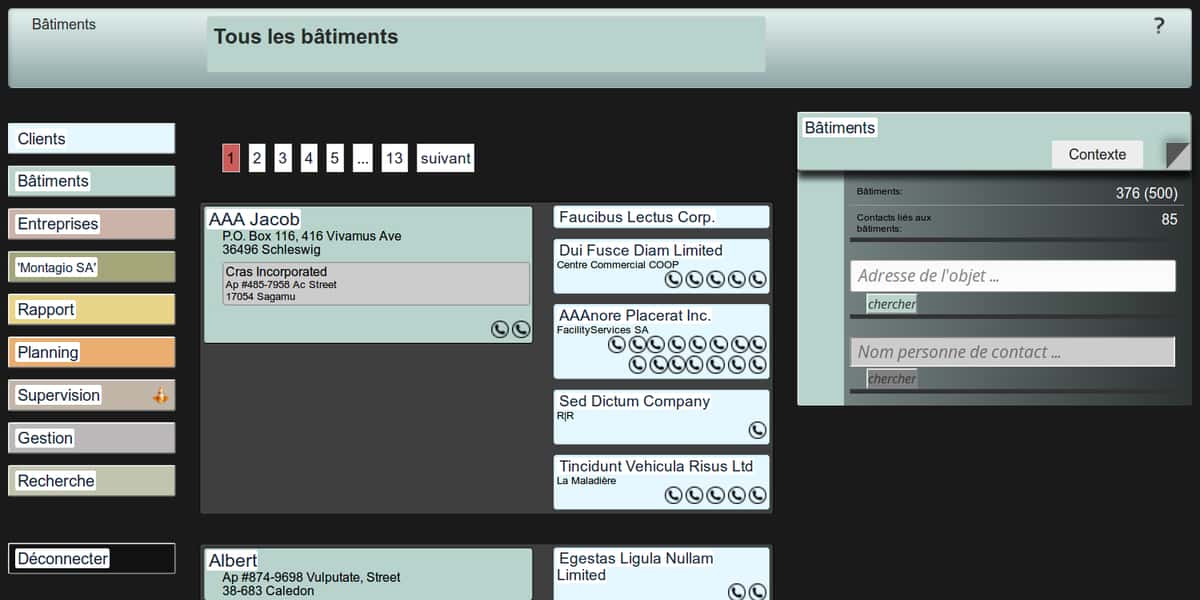Image resolution: width=1200 pixels, height=600 pixels.
Task: Click last phone icon in Tincidunt Vehicula card
Action: 757,495
